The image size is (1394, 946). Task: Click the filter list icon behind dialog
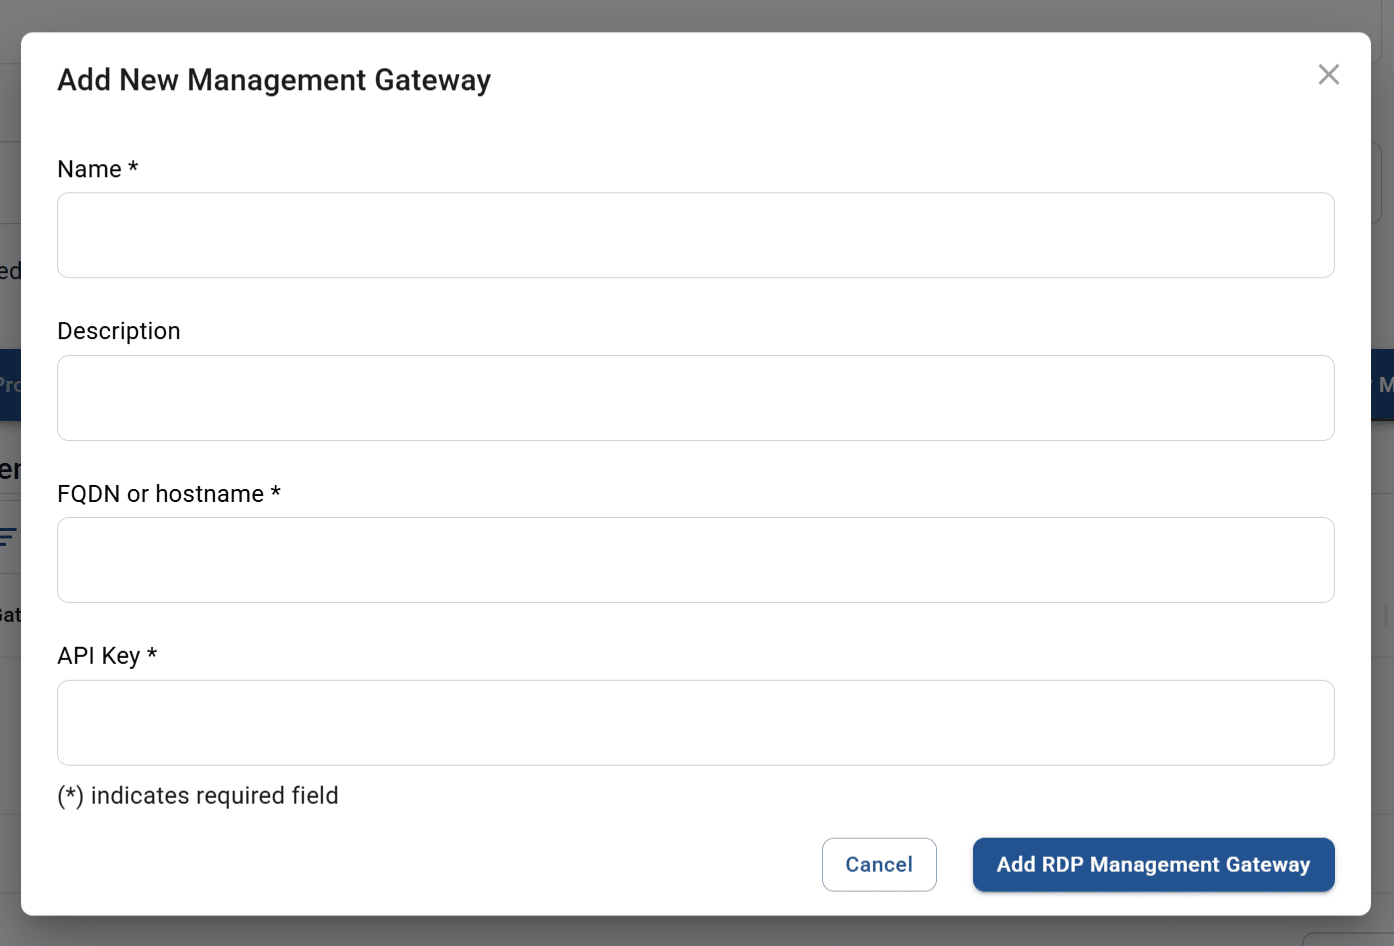click(8, 537)
